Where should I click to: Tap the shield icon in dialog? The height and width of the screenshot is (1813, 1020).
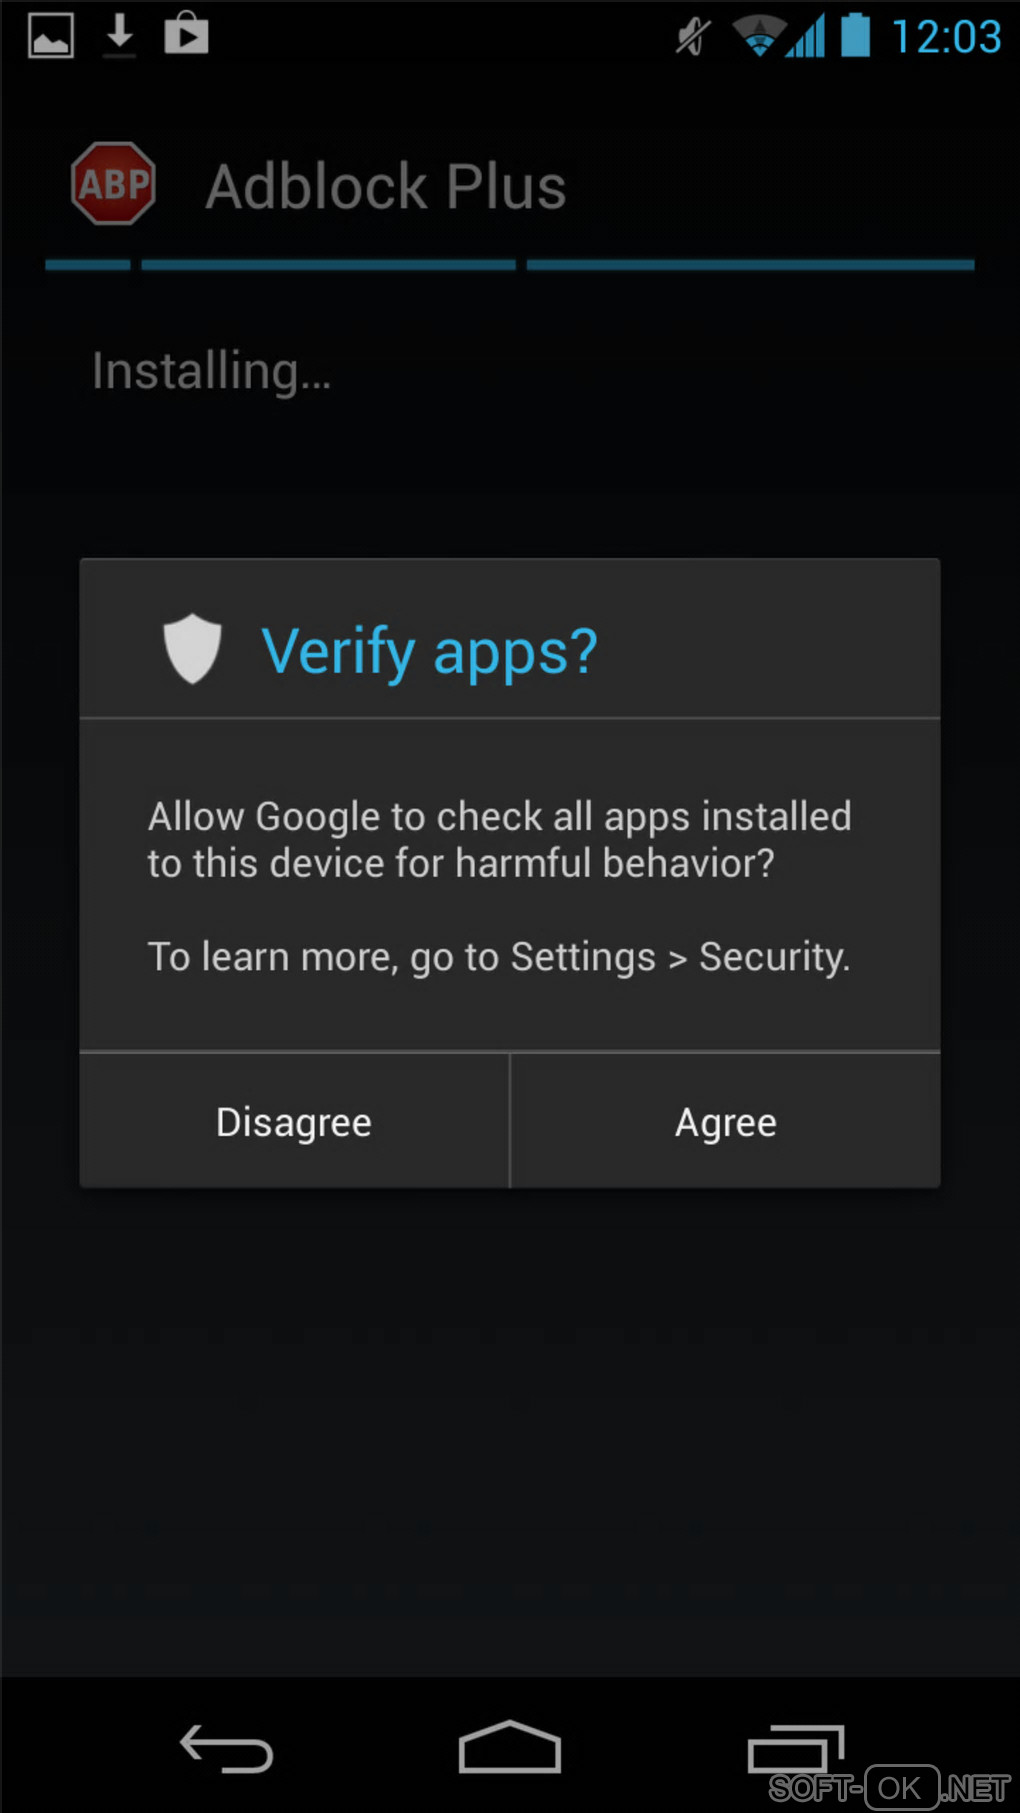(x=192, y=648)
